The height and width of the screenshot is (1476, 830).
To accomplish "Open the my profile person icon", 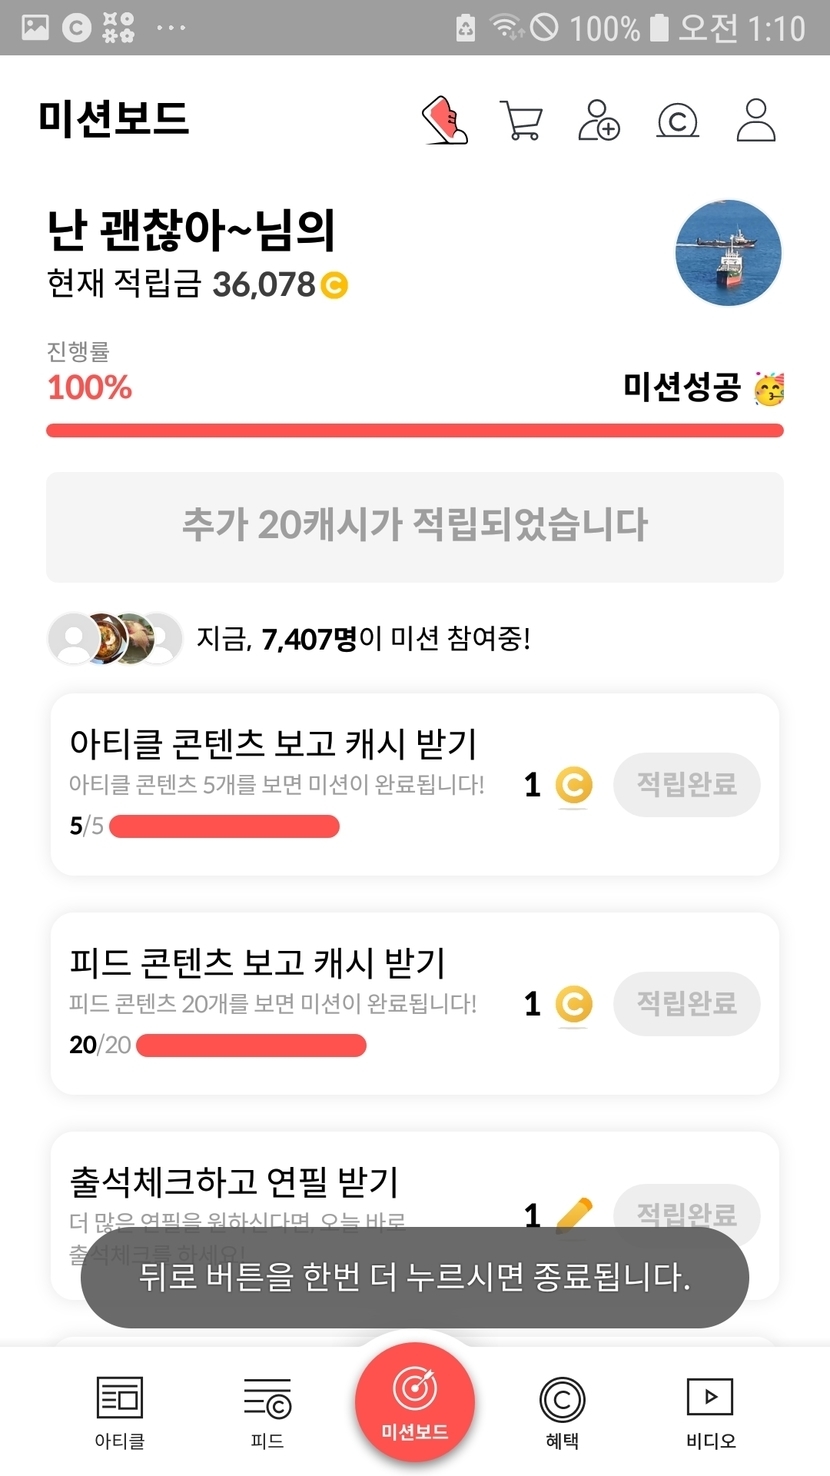I will [756, 121].
